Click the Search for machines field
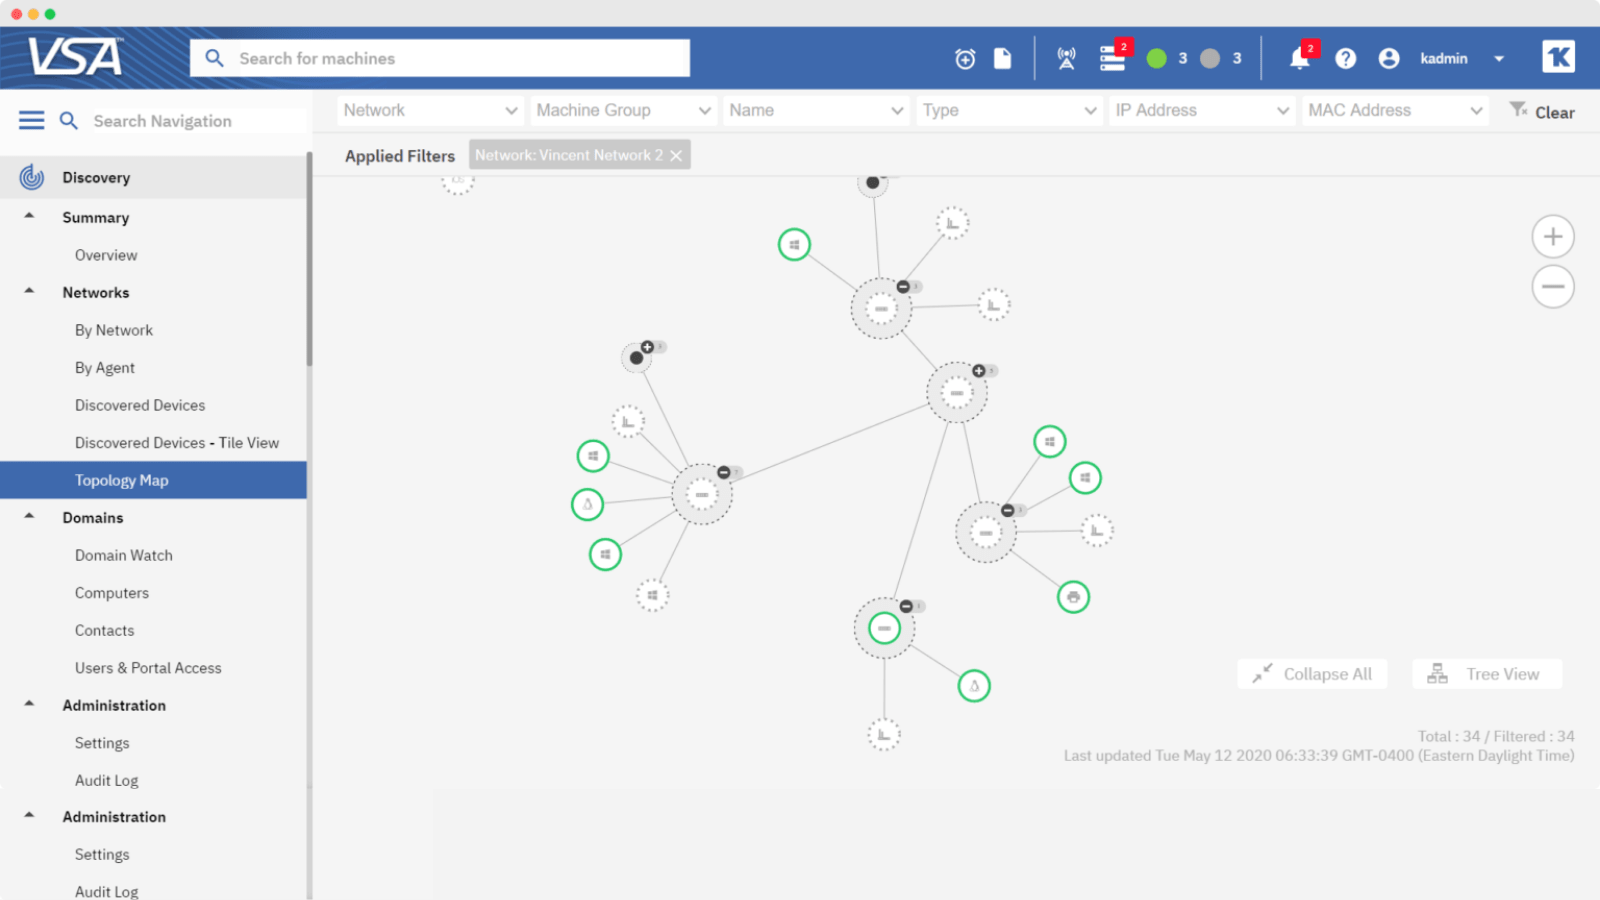Screen dimensions: 1600x900 tap(440, 58)
